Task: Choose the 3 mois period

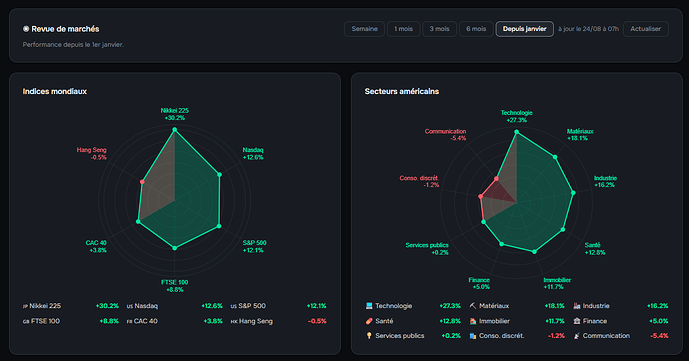Action: coord(439,29)
